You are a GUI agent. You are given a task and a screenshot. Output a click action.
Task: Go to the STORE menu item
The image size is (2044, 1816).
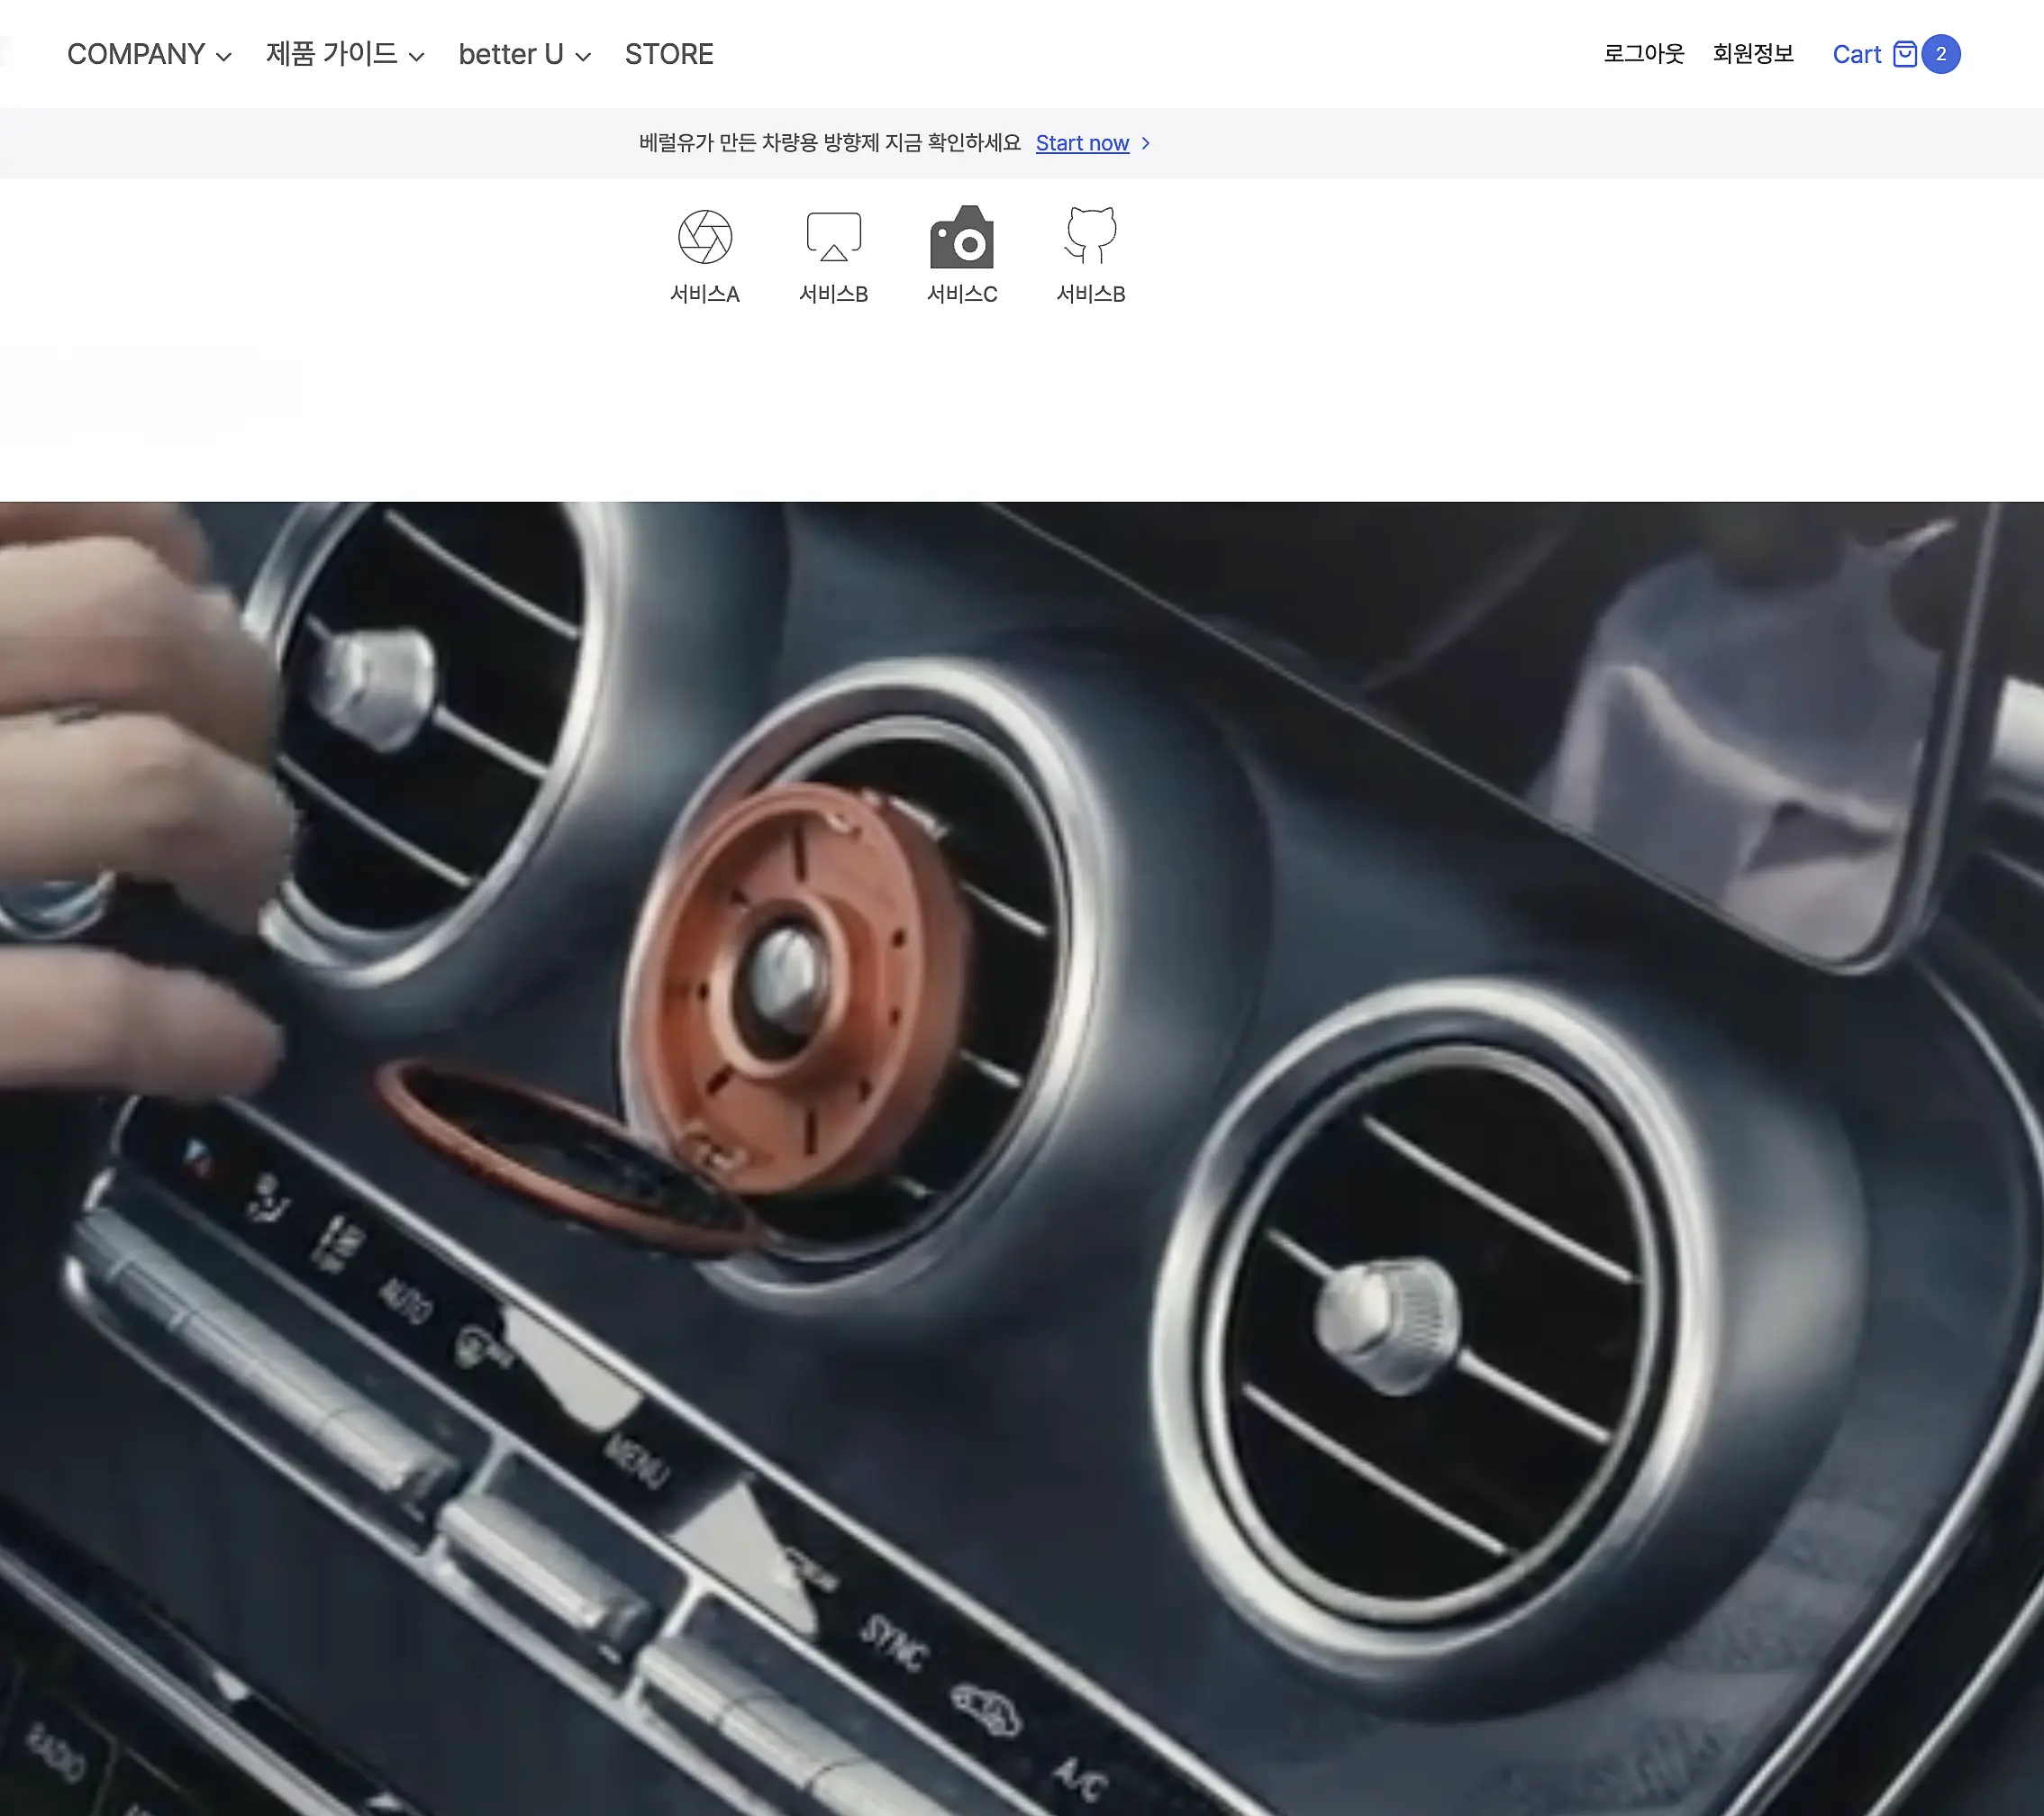[x=669, y=54]
